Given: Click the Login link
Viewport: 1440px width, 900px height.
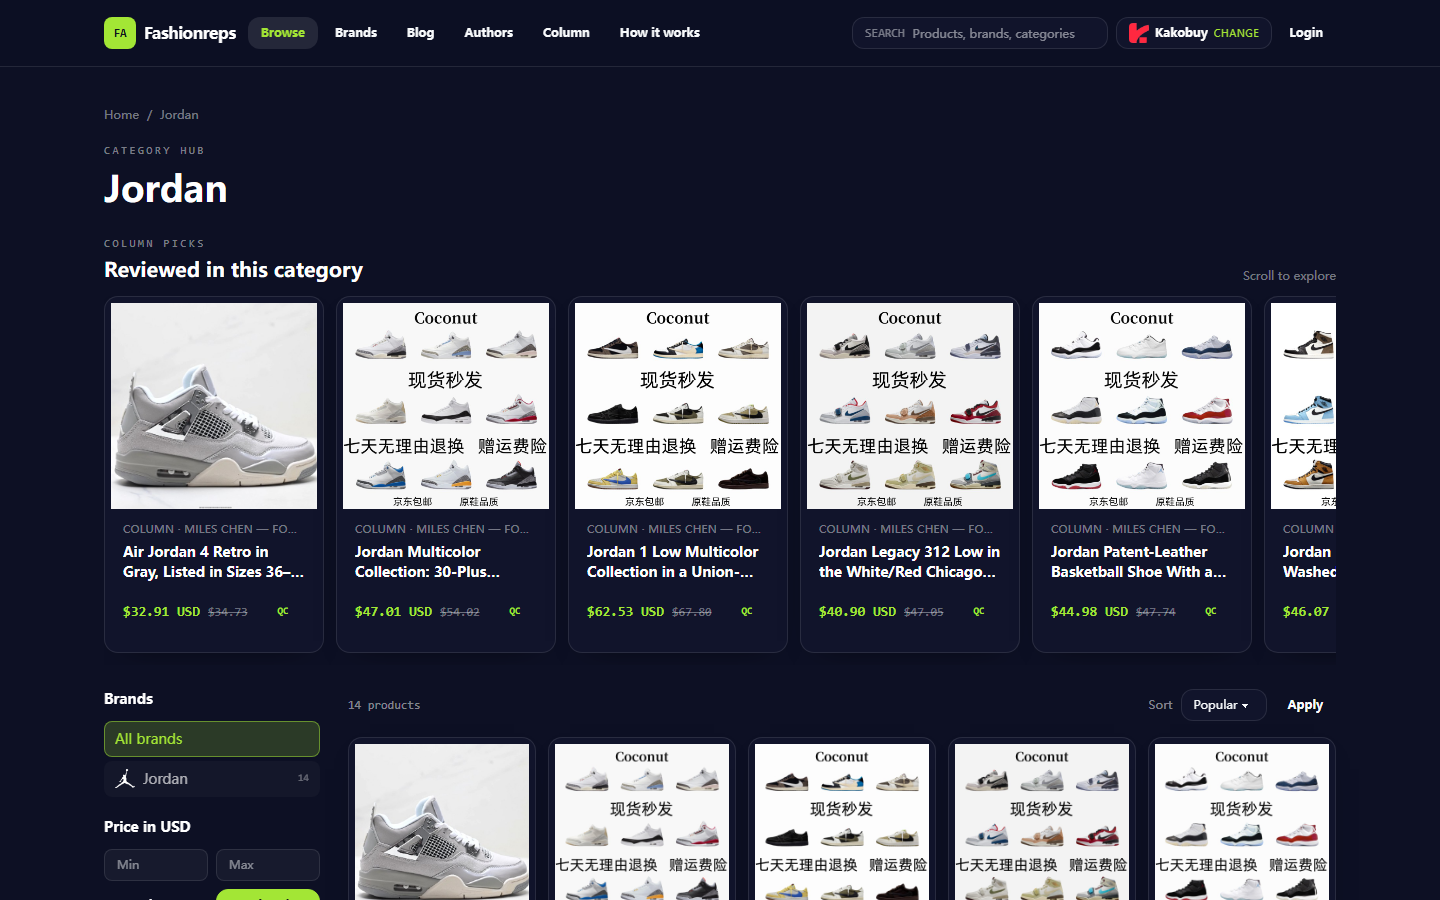Looking at the screenshot, I should (1306, 33).
